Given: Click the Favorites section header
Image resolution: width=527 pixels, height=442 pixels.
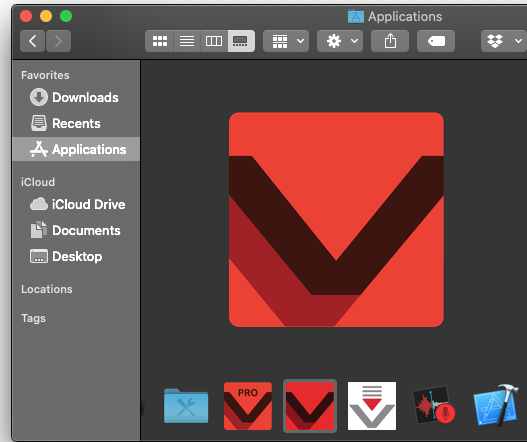Looking at the screenshot, I should click(x=45, y=75).
